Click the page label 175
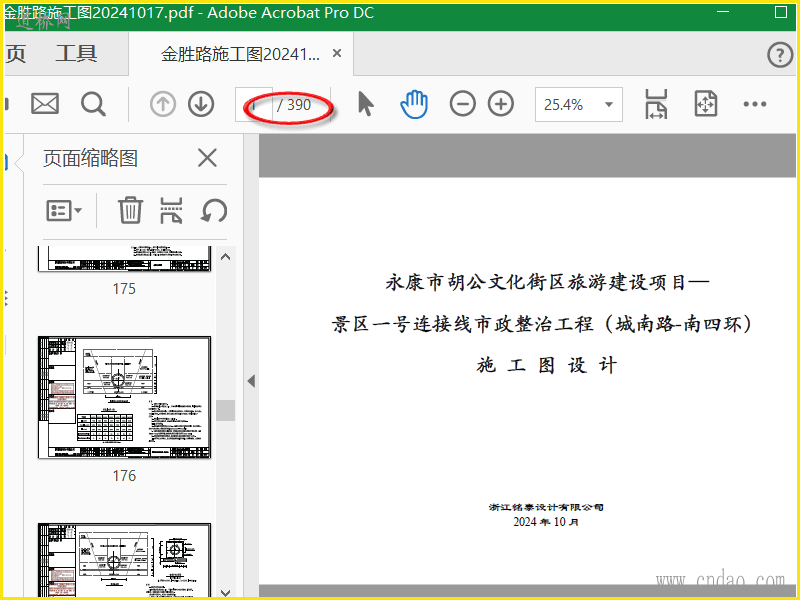Viewport: 800px width, 600px height. tap(124, 289)
